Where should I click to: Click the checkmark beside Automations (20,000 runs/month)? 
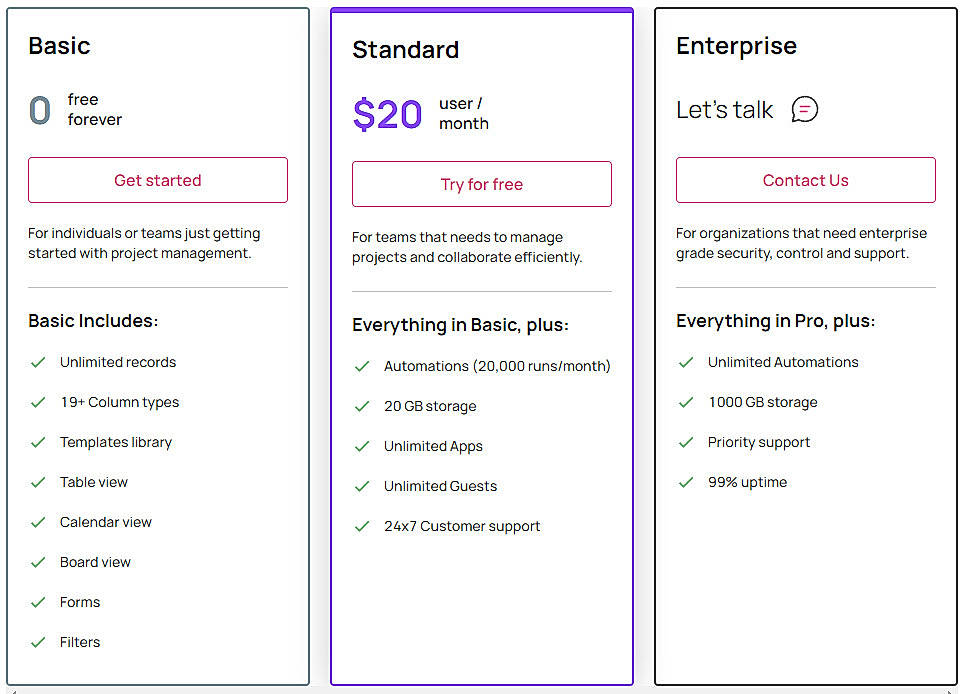click(362, 366)
